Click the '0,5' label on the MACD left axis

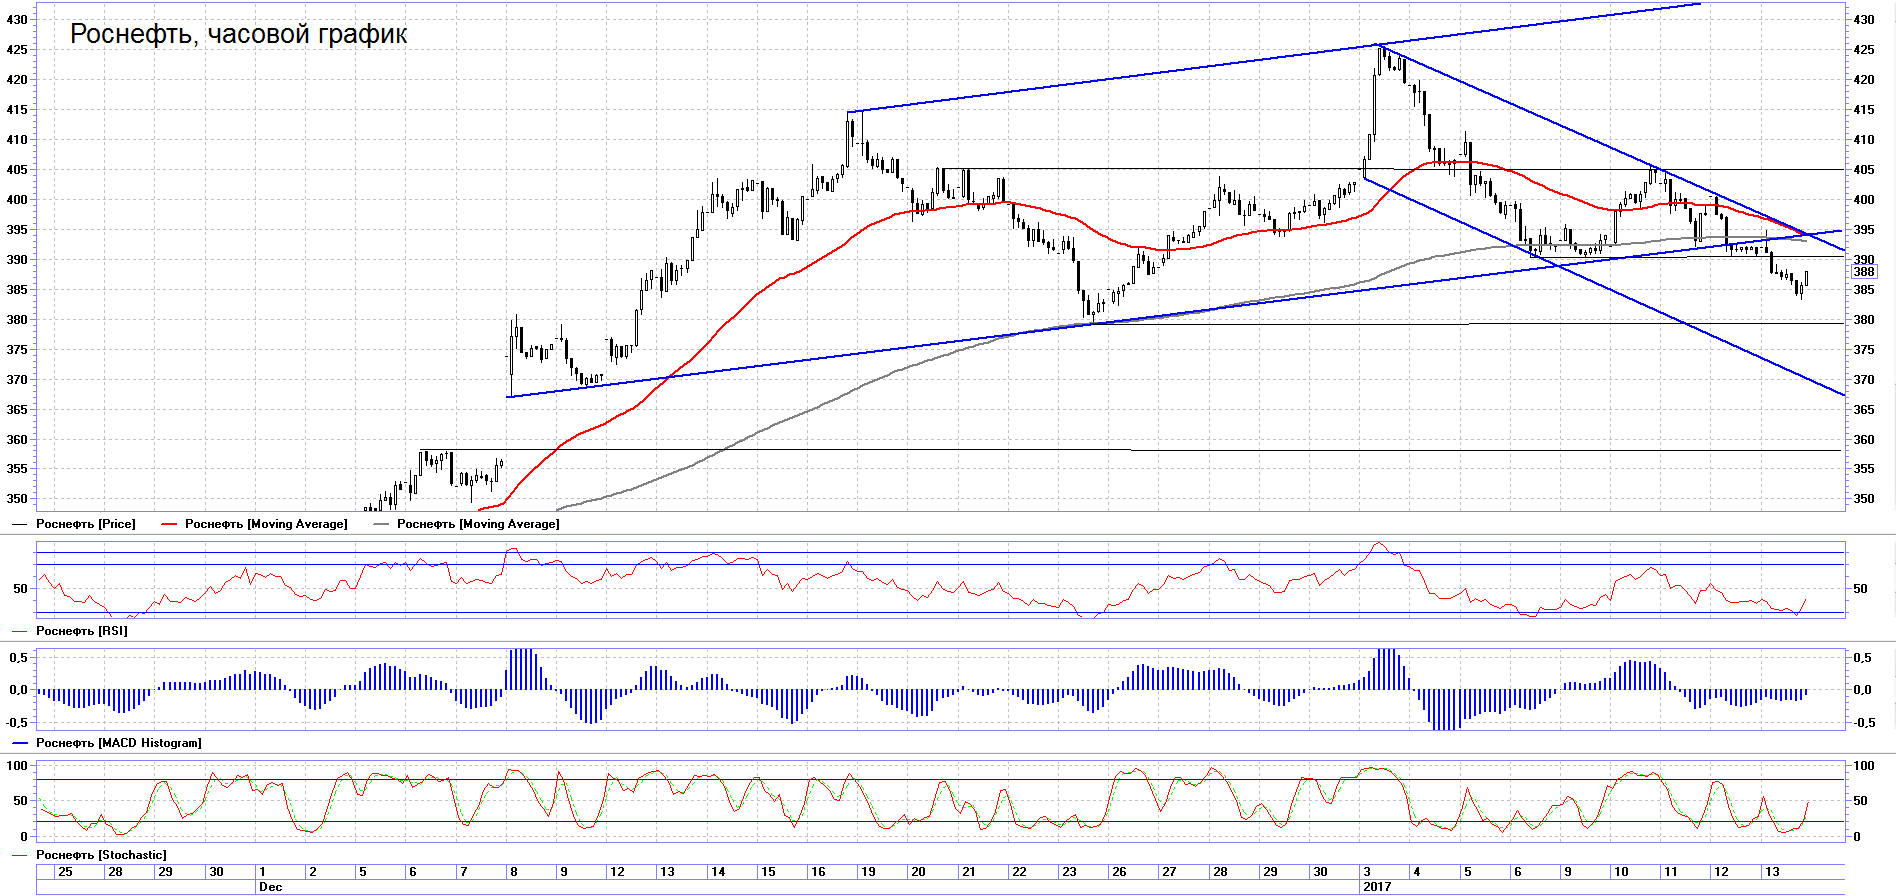click(18, 658)
